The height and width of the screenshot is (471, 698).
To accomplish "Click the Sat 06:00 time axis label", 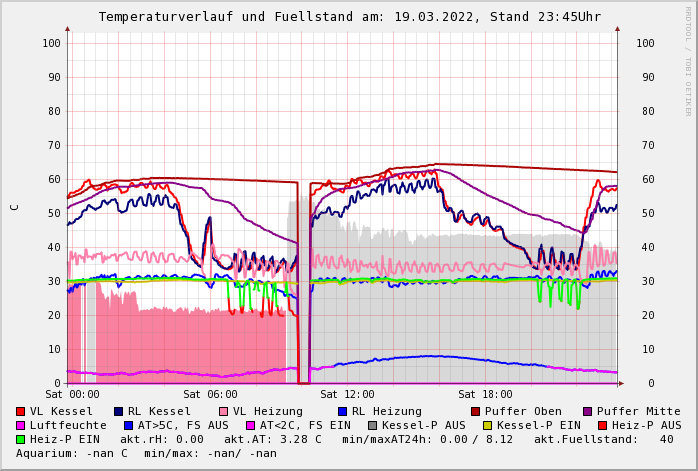I will 210,394.
